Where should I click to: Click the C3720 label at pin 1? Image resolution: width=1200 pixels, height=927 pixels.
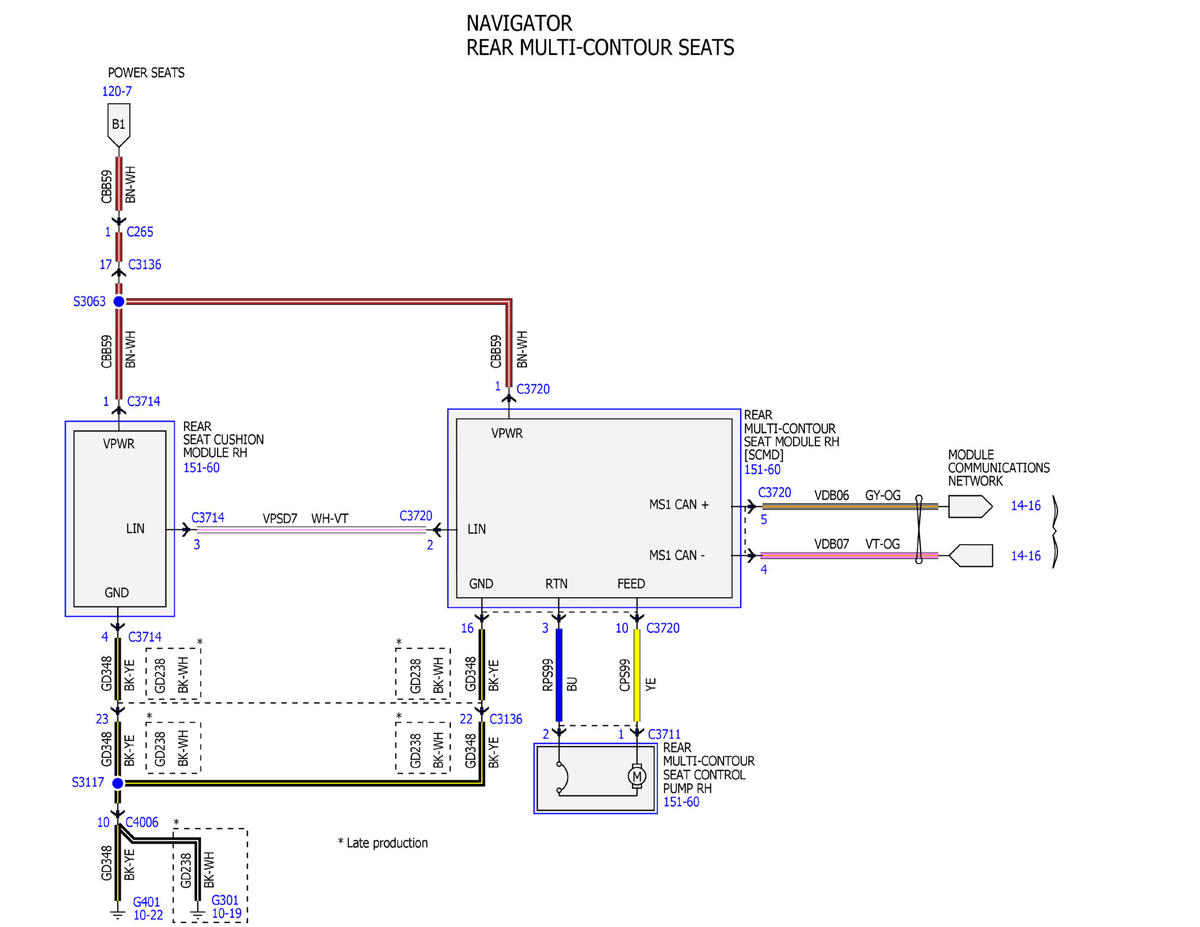pyautogui.click(x=533, y=389)
